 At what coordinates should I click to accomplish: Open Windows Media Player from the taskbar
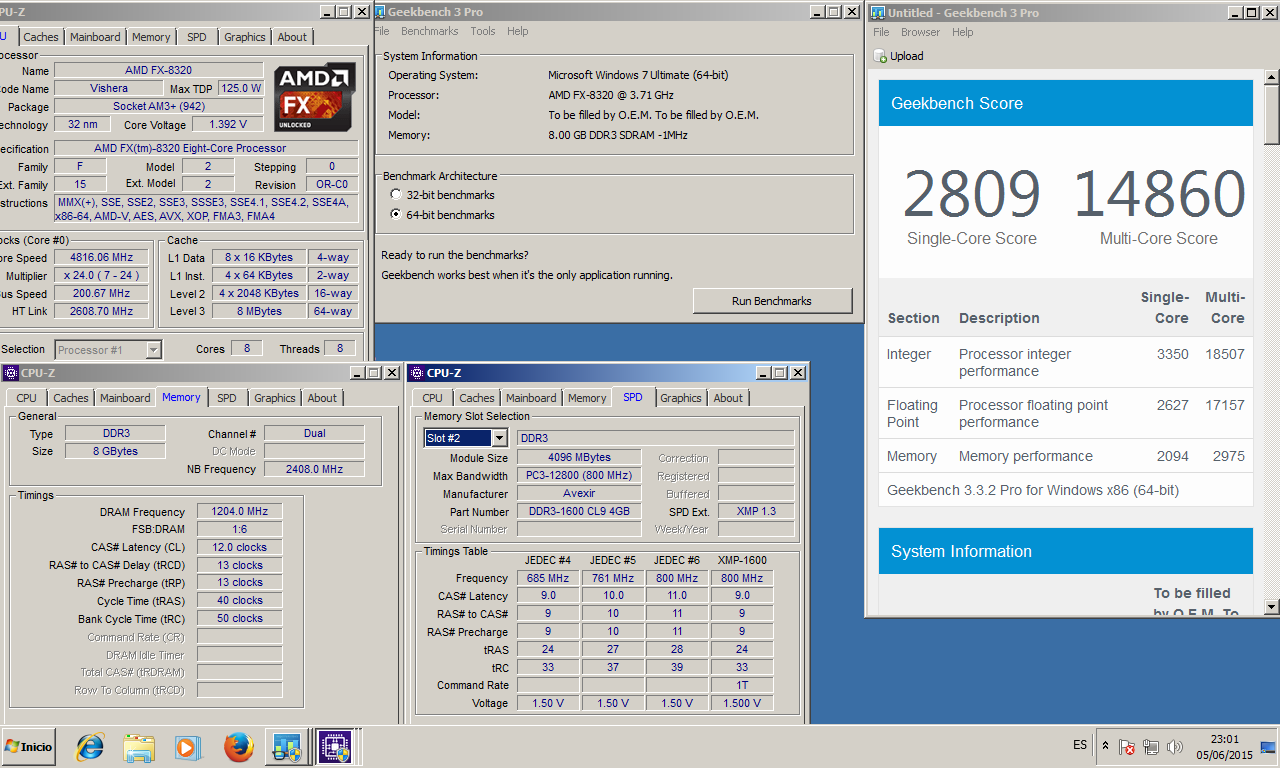[x=187, y=747]
